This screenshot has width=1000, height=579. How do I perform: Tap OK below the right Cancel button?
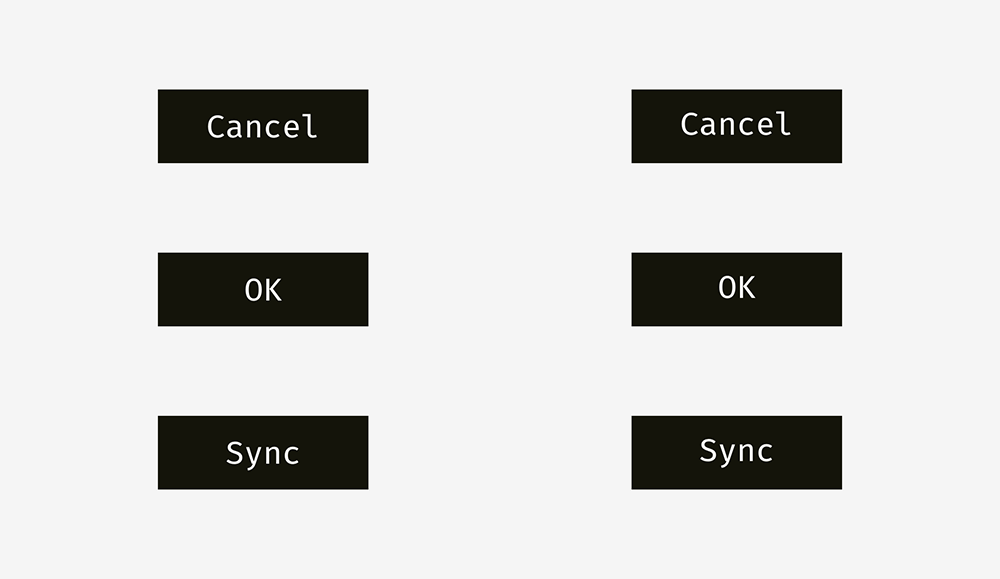pos(737,290)
